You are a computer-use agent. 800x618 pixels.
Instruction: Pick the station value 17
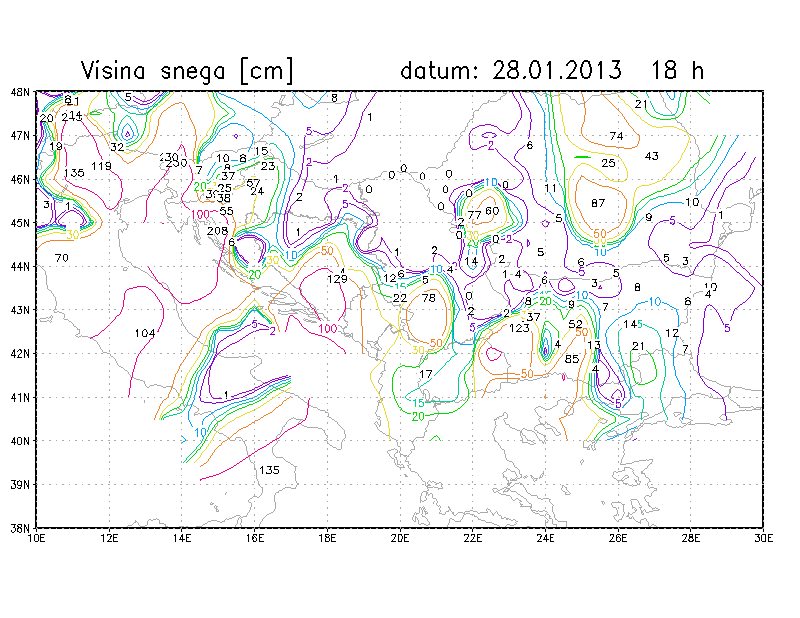click(426, 374)
